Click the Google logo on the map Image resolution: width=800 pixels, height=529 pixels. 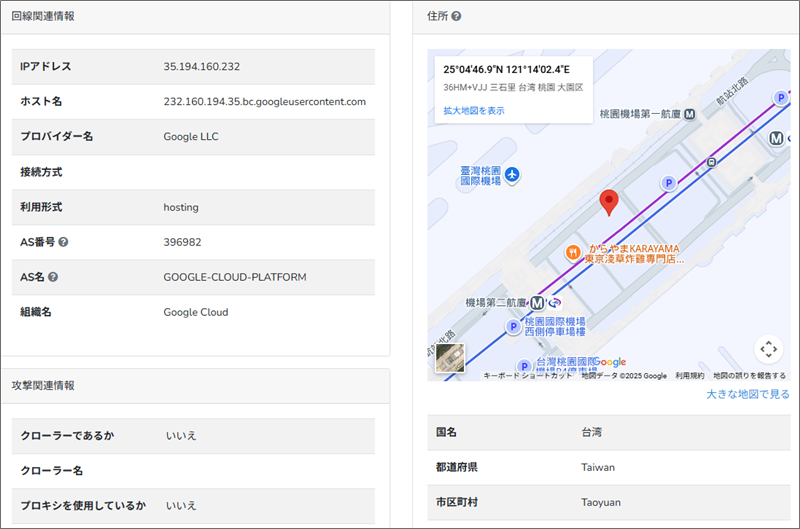coord(606,362)
